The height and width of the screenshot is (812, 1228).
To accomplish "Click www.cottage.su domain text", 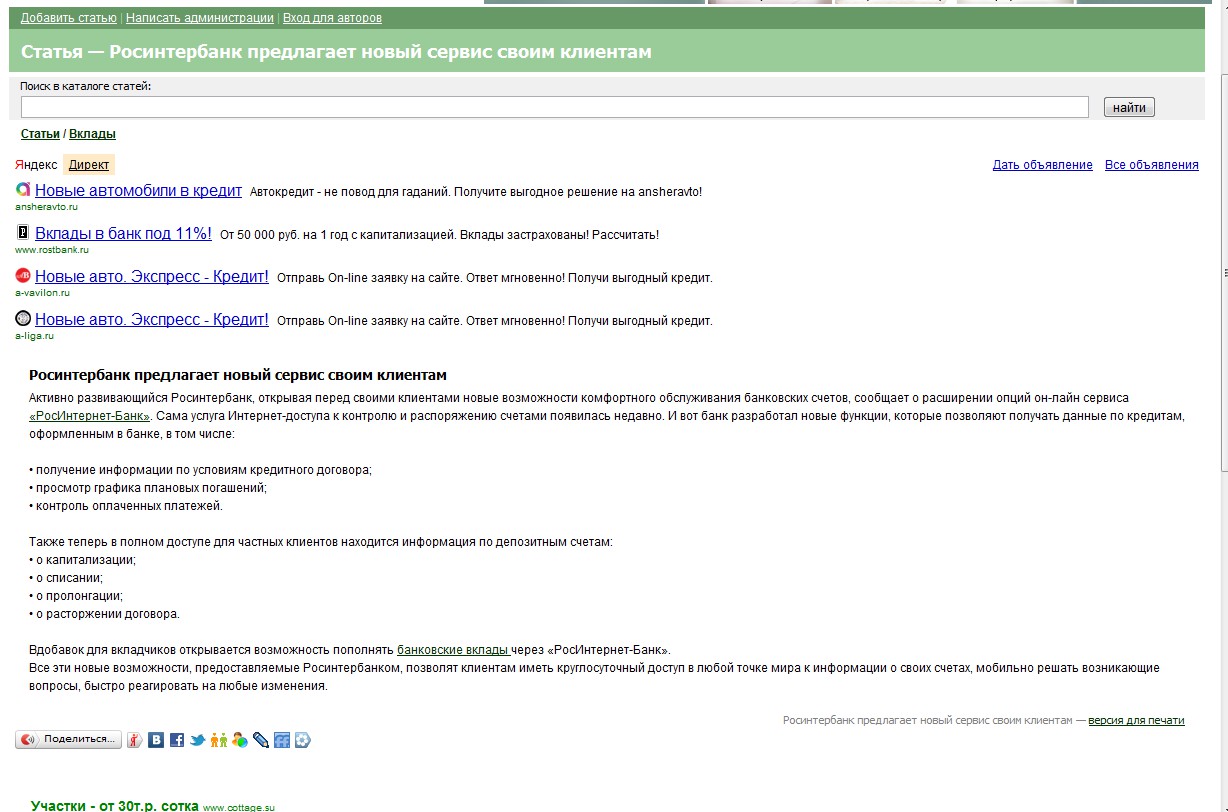I will (x=238, y=807).
